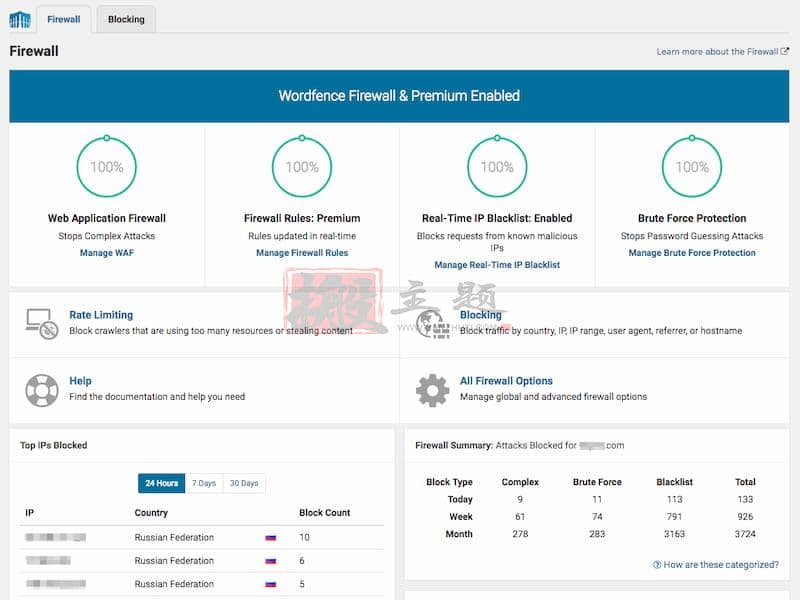Screen dimensions: 800x600
Task: Click the Month Total value 3724
Action: click(x=745, y=534)
